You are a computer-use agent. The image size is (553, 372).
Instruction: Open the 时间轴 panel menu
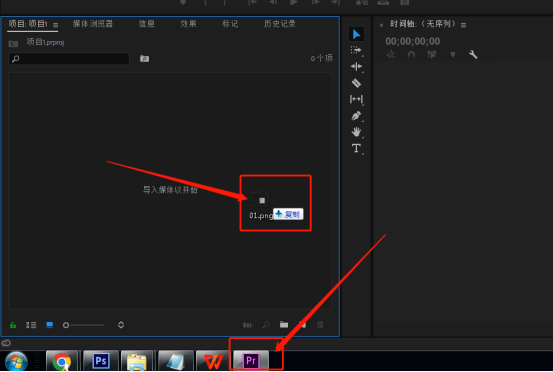coord(463,25)
